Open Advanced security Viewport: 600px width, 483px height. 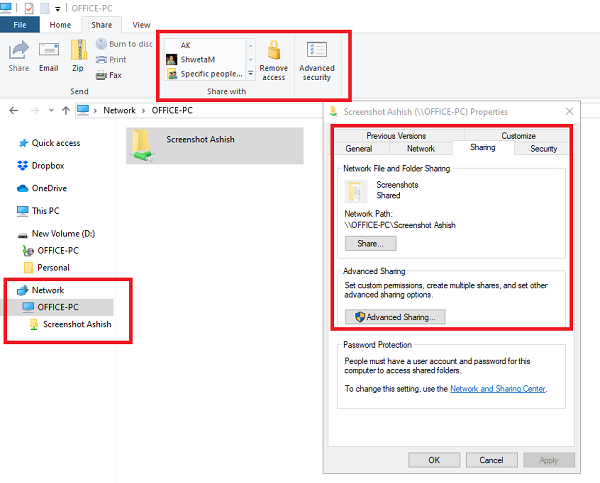[317, 60]
